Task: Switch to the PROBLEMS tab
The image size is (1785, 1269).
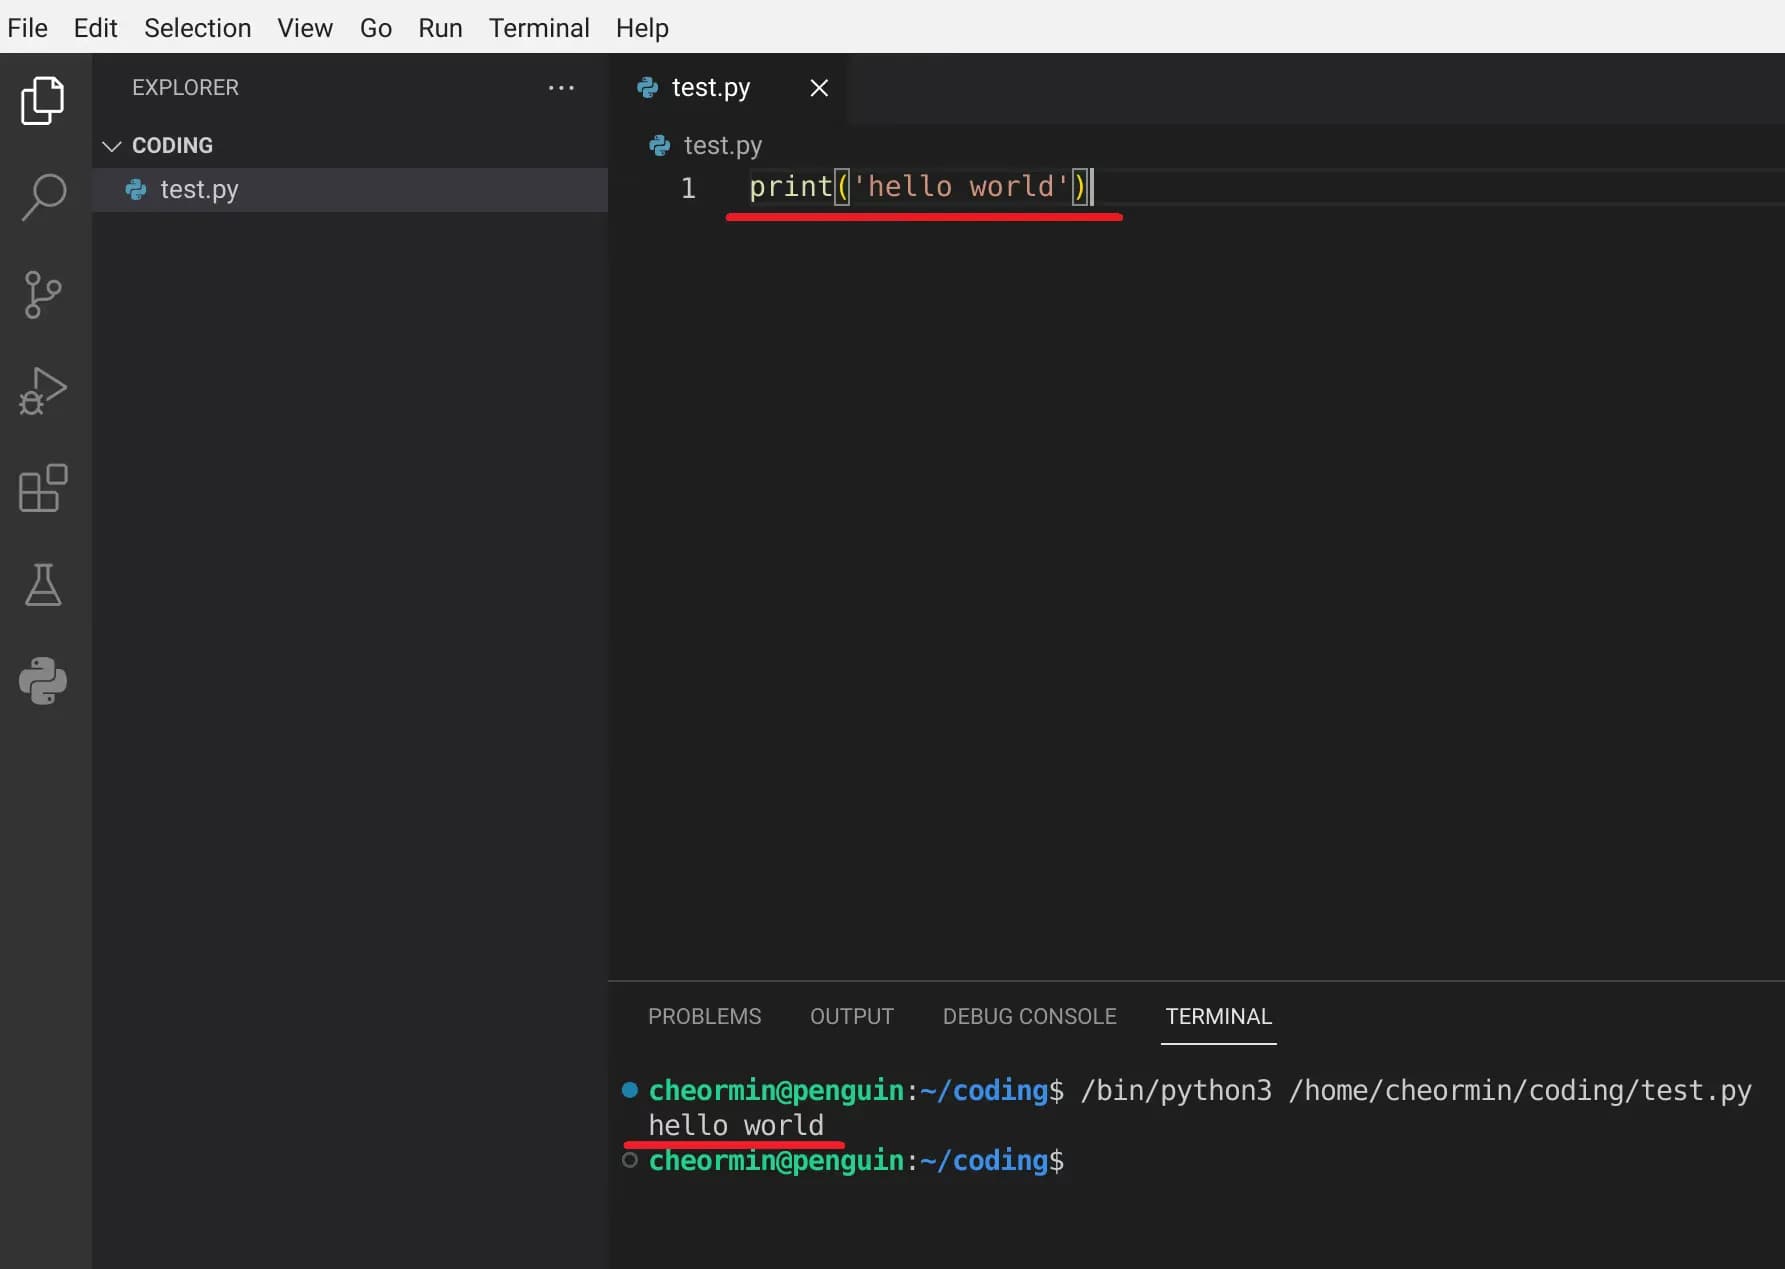Action: click(704, 1016)
